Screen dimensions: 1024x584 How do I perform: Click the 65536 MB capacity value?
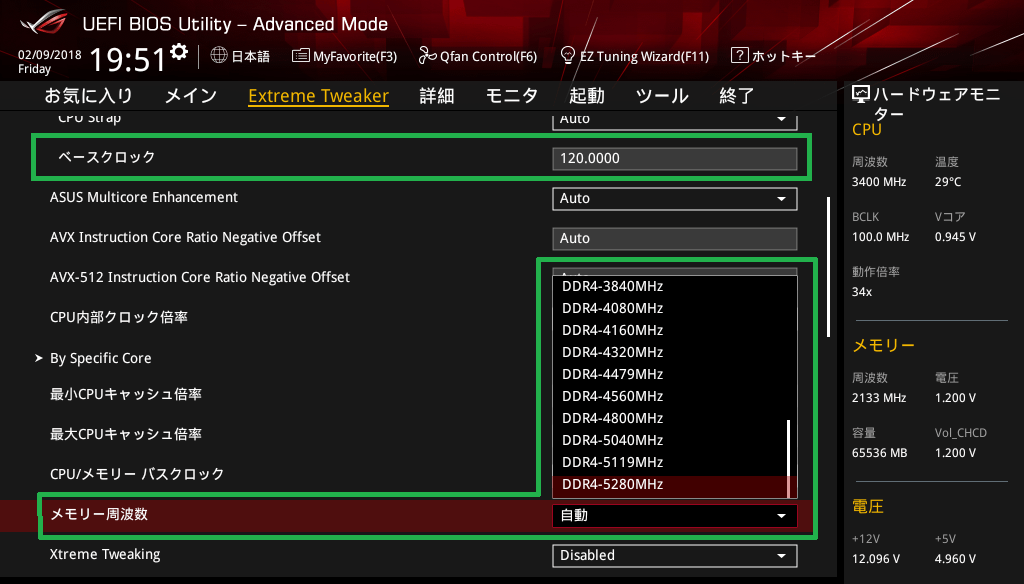coord(880,453)
